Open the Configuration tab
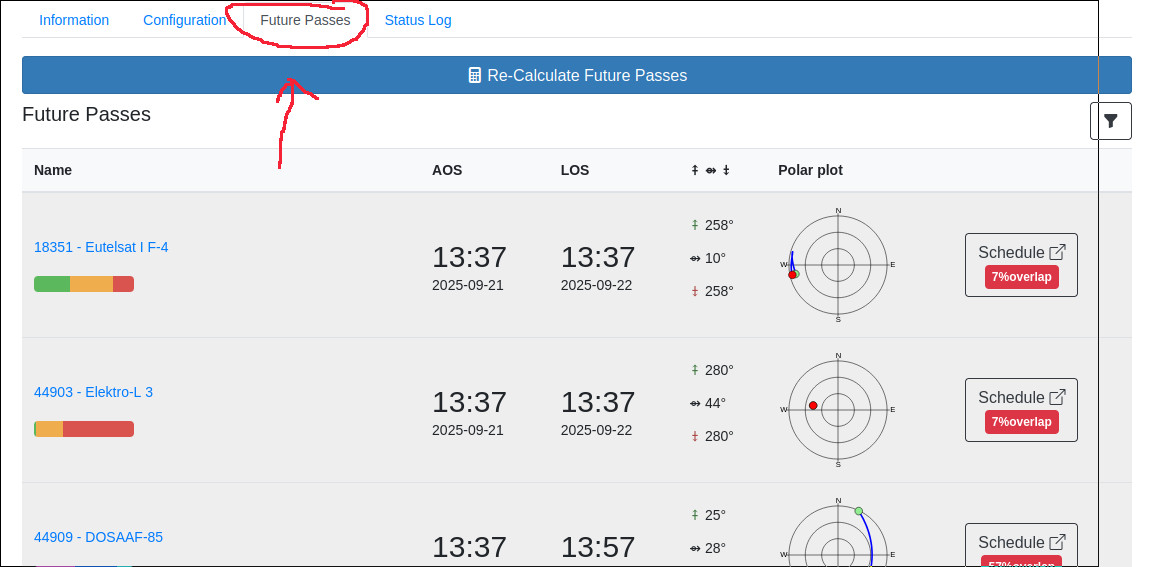1163x567 pixels. coord(185,20)
